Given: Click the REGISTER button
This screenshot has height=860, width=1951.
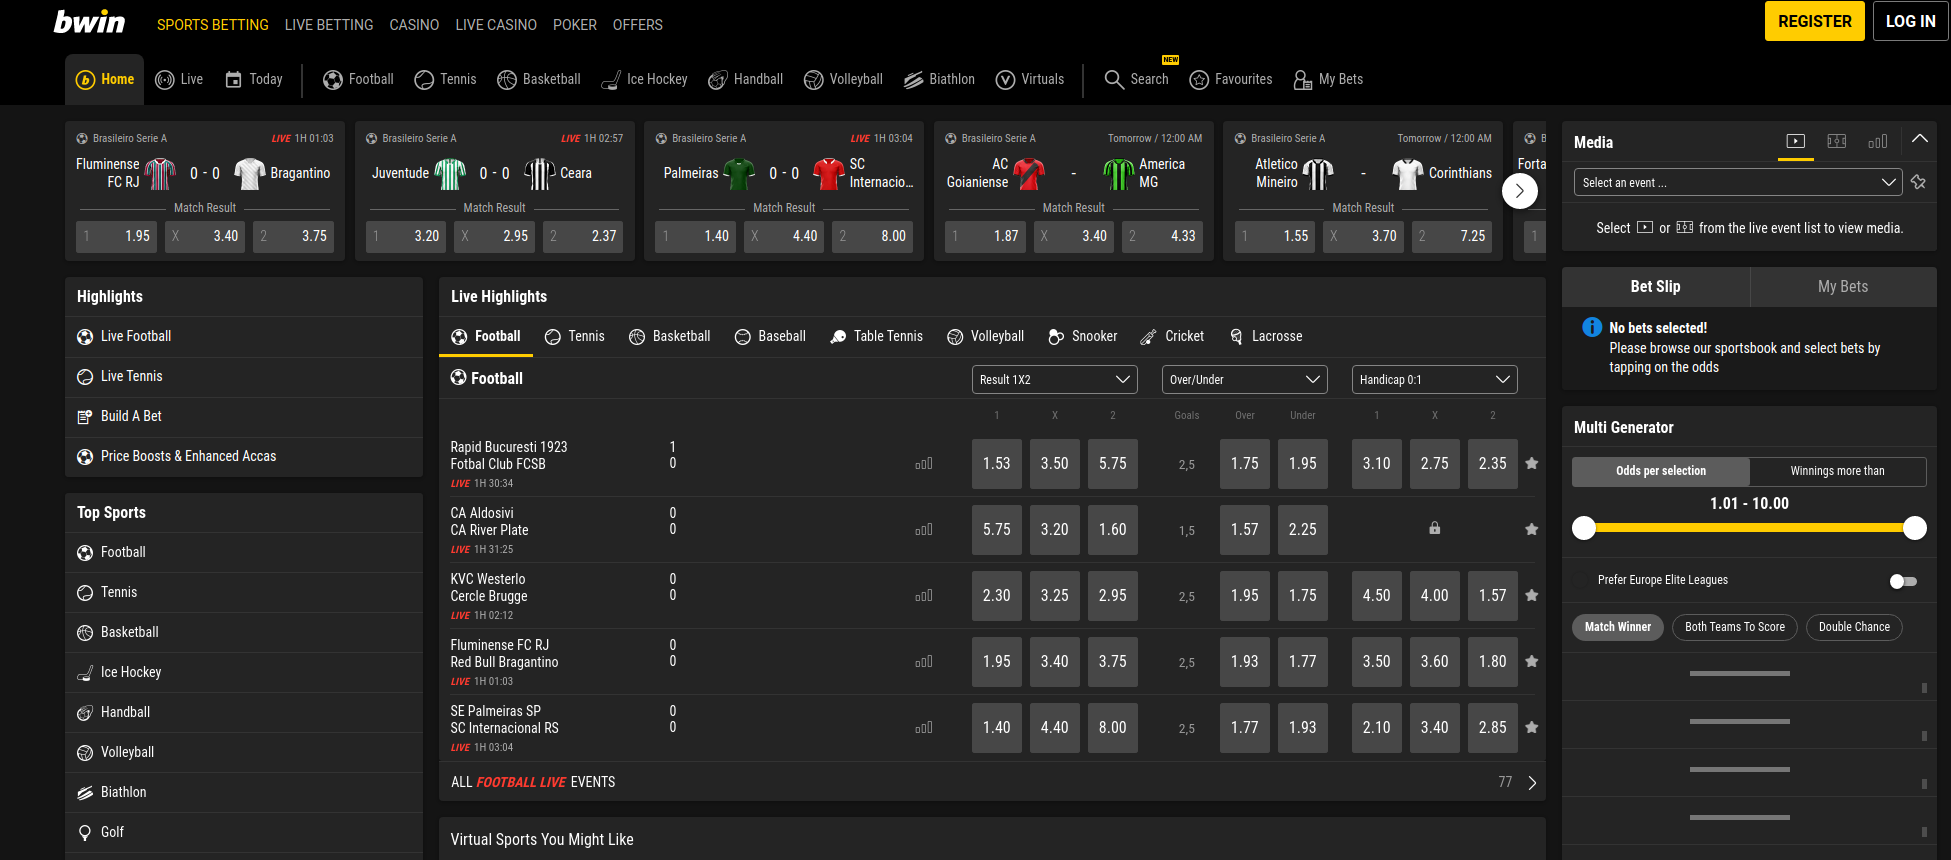Looking at the screenshot, I should (1814, 21).
